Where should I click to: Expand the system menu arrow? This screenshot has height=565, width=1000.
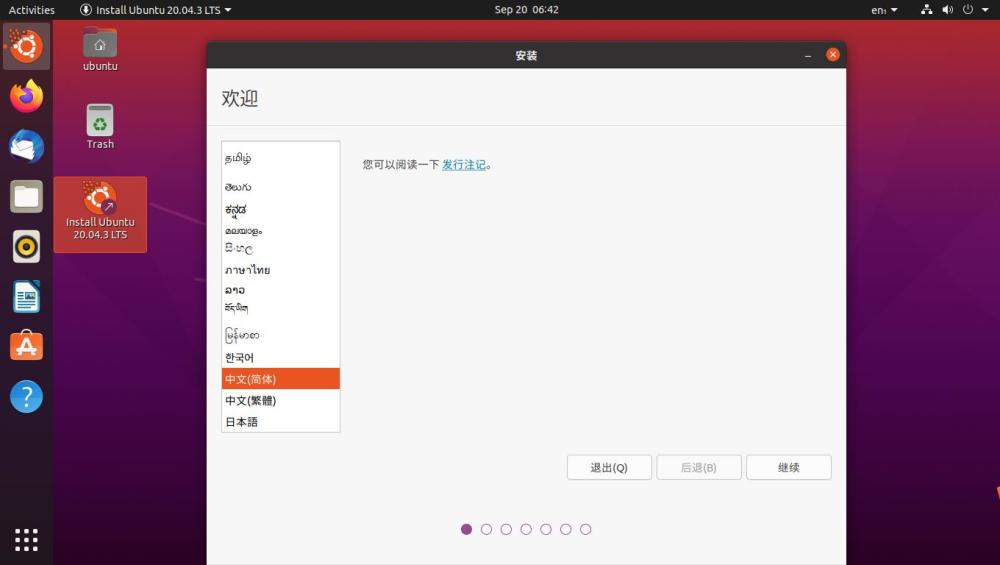click(985, 10)
